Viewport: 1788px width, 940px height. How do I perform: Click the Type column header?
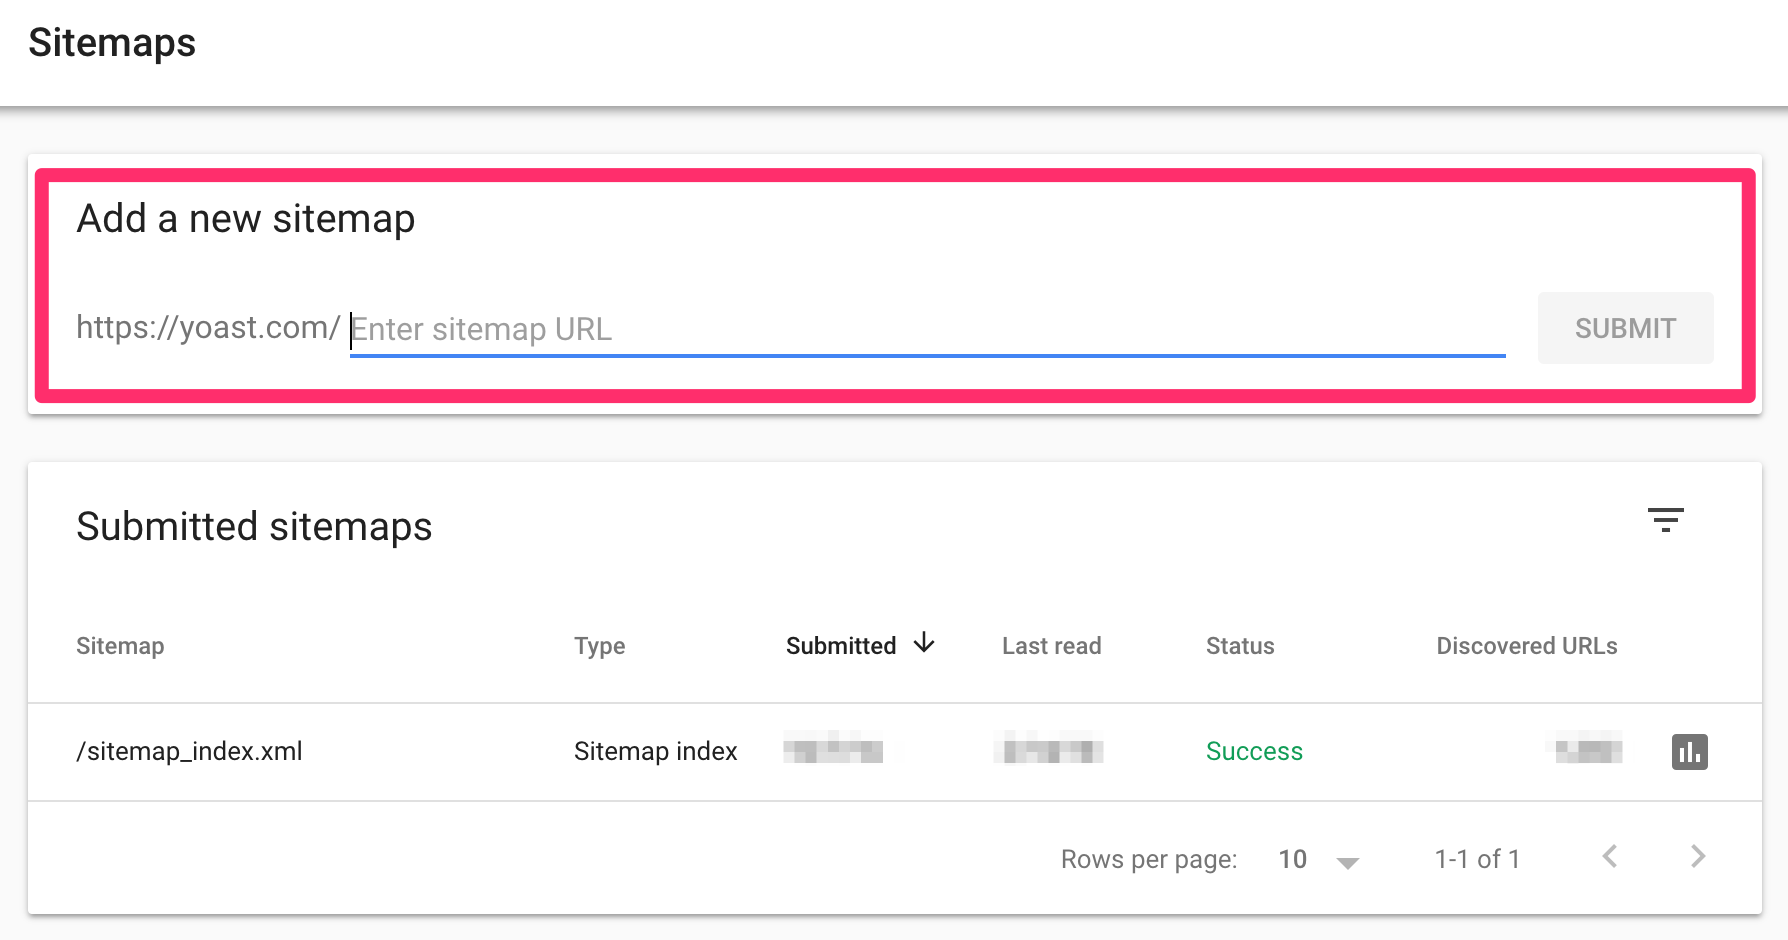tap(599, 646)
